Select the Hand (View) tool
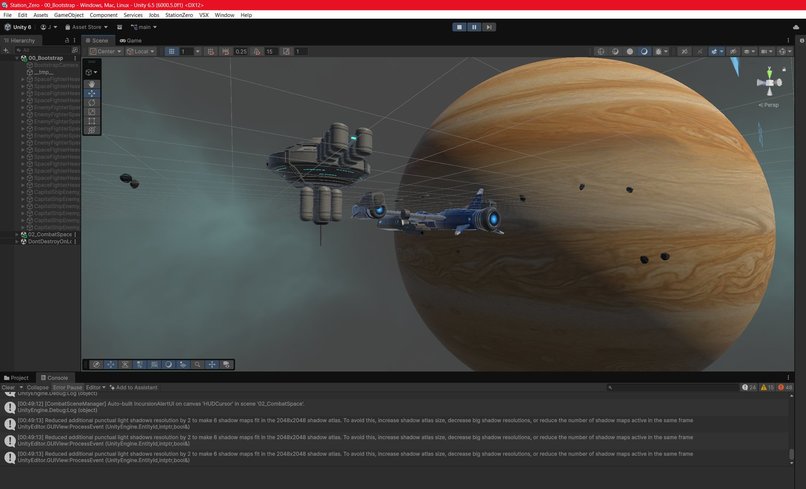806x489 pixels. click(91, 84)
